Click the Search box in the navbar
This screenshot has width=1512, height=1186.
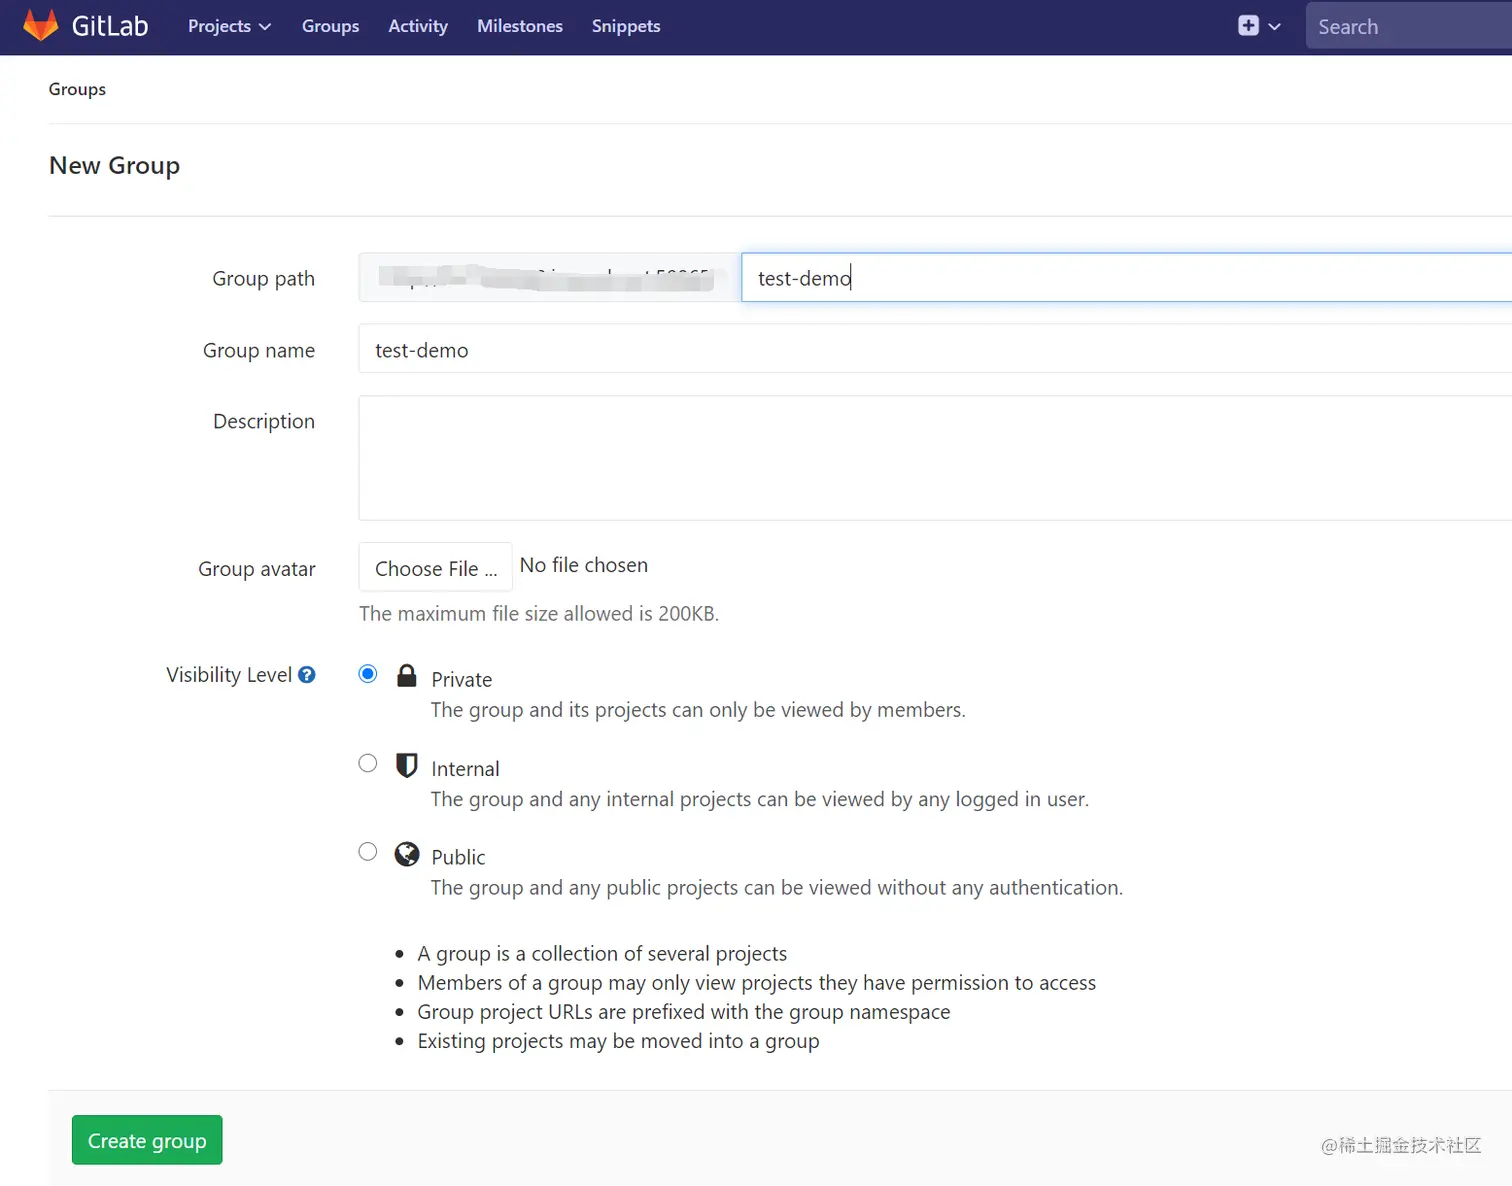point(1409,26)
